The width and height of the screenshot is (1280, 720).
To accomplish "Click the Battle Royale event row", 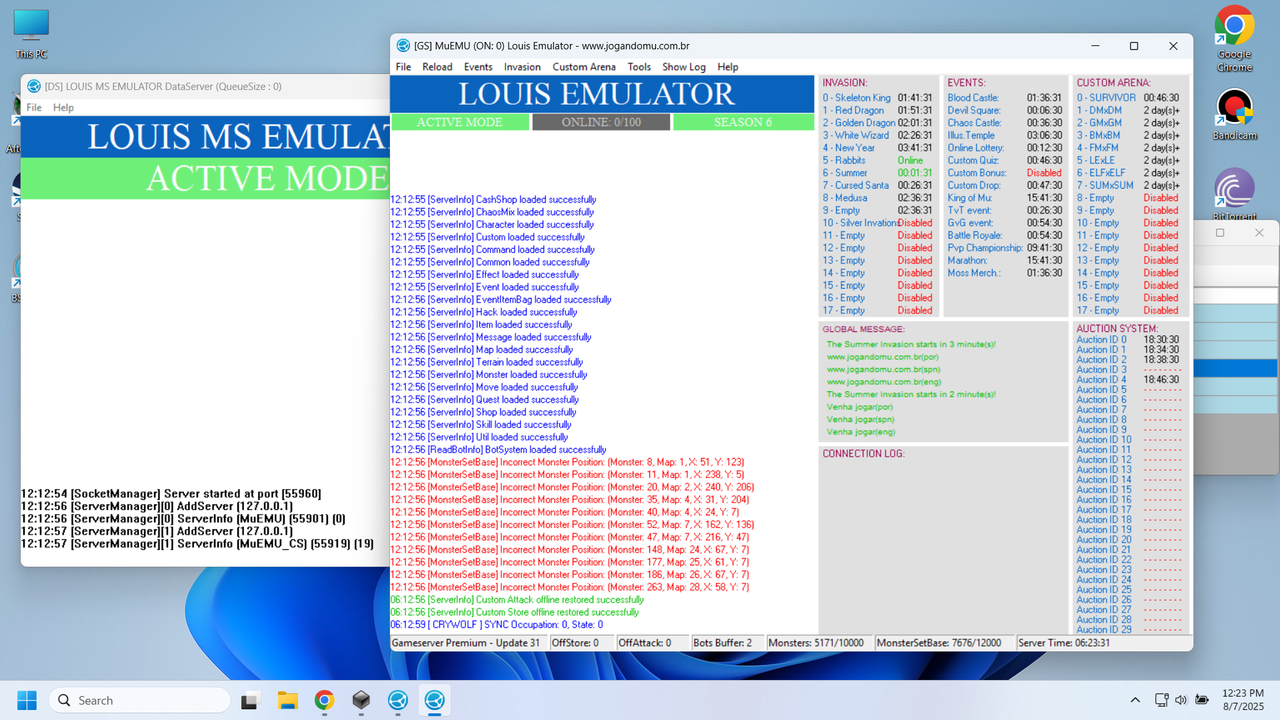I will (x=1005, y=235).
